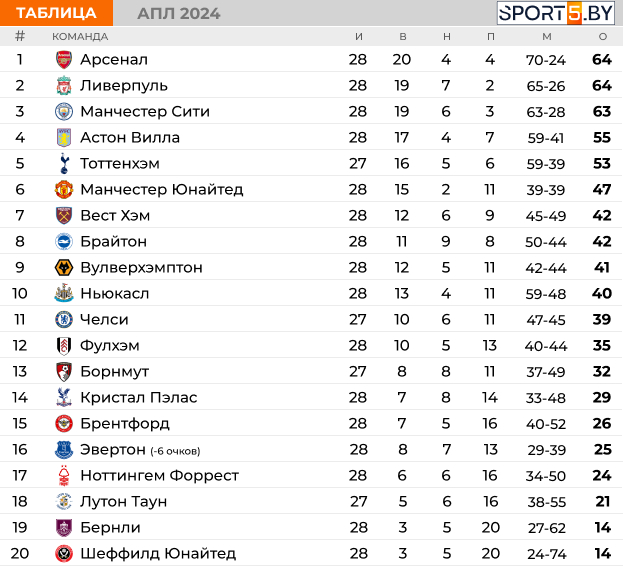This screenshot has height=566, width=623.
Task: Select the АПЛ 2024 tab label
Action: [x=179, y=13]
